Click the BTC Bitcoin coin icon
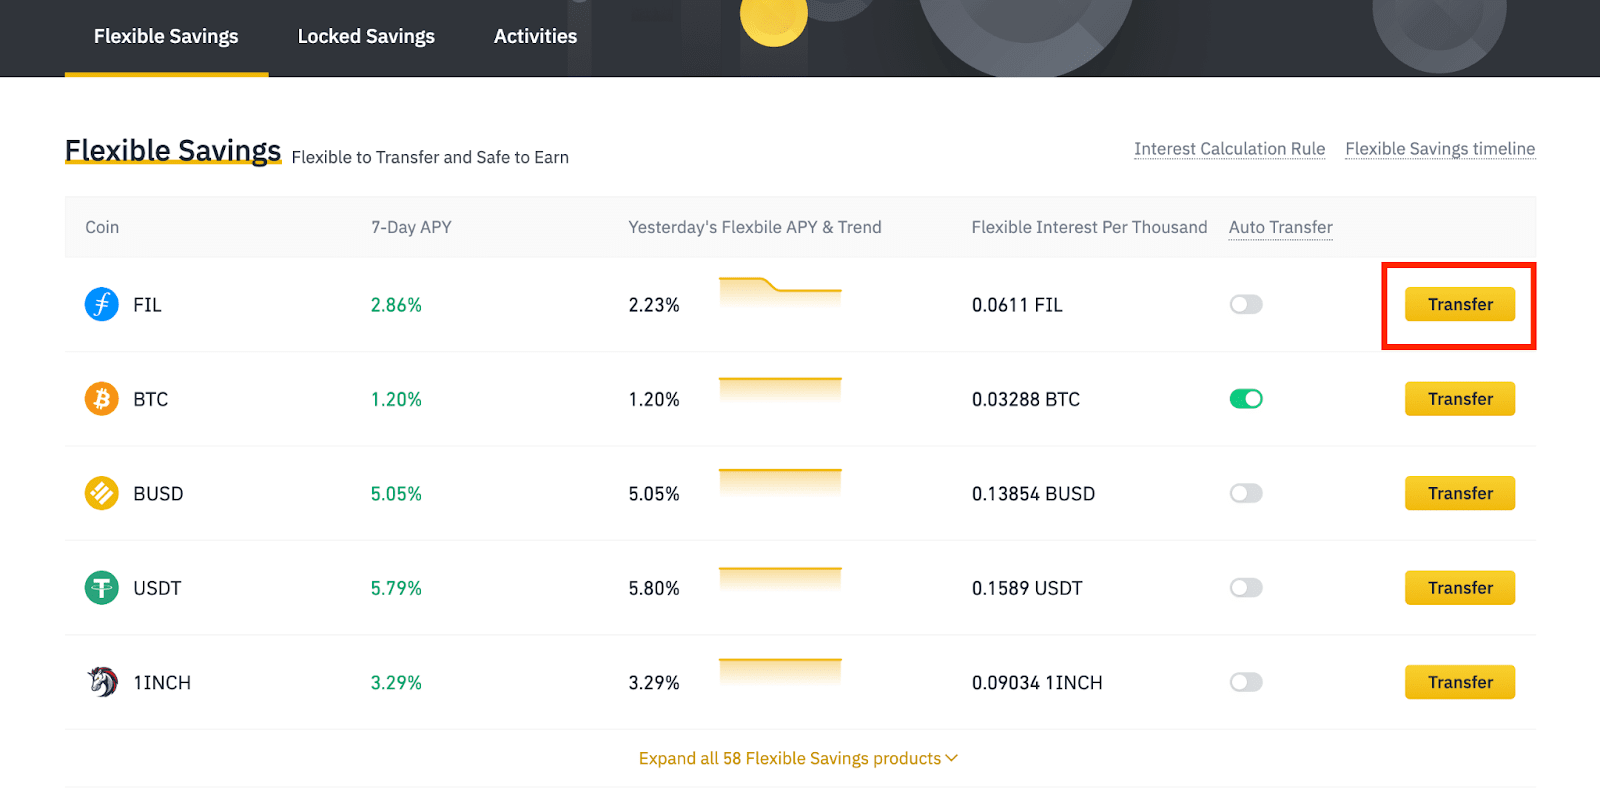Screen dimensions: 1600x802 point(101,399)
